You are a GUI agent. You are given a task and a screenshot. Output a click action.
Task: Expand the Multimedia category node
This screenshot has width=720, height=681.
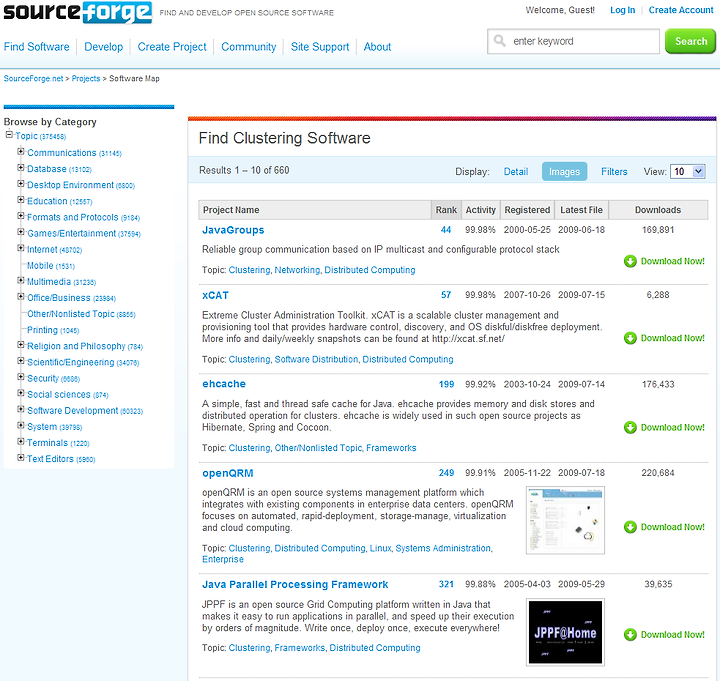click(x=21, y=280)
